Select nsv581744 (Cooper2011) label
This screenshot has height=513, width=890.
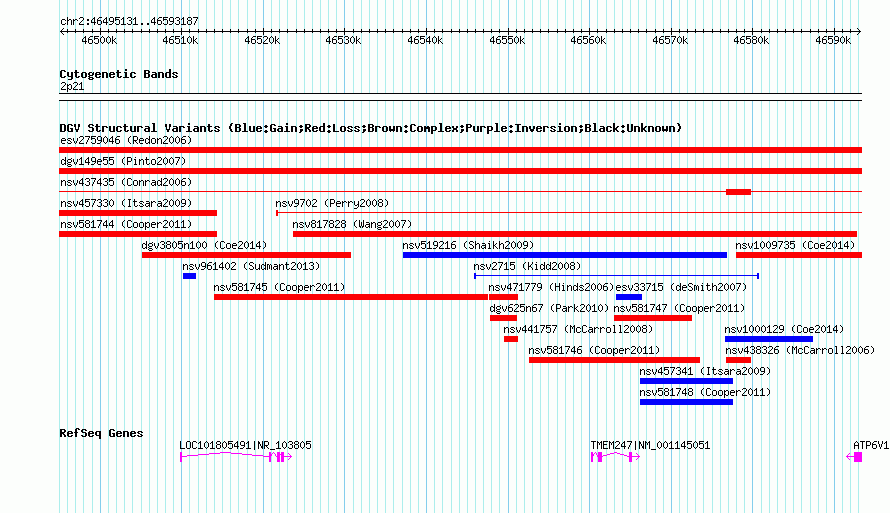click(126, 224)
